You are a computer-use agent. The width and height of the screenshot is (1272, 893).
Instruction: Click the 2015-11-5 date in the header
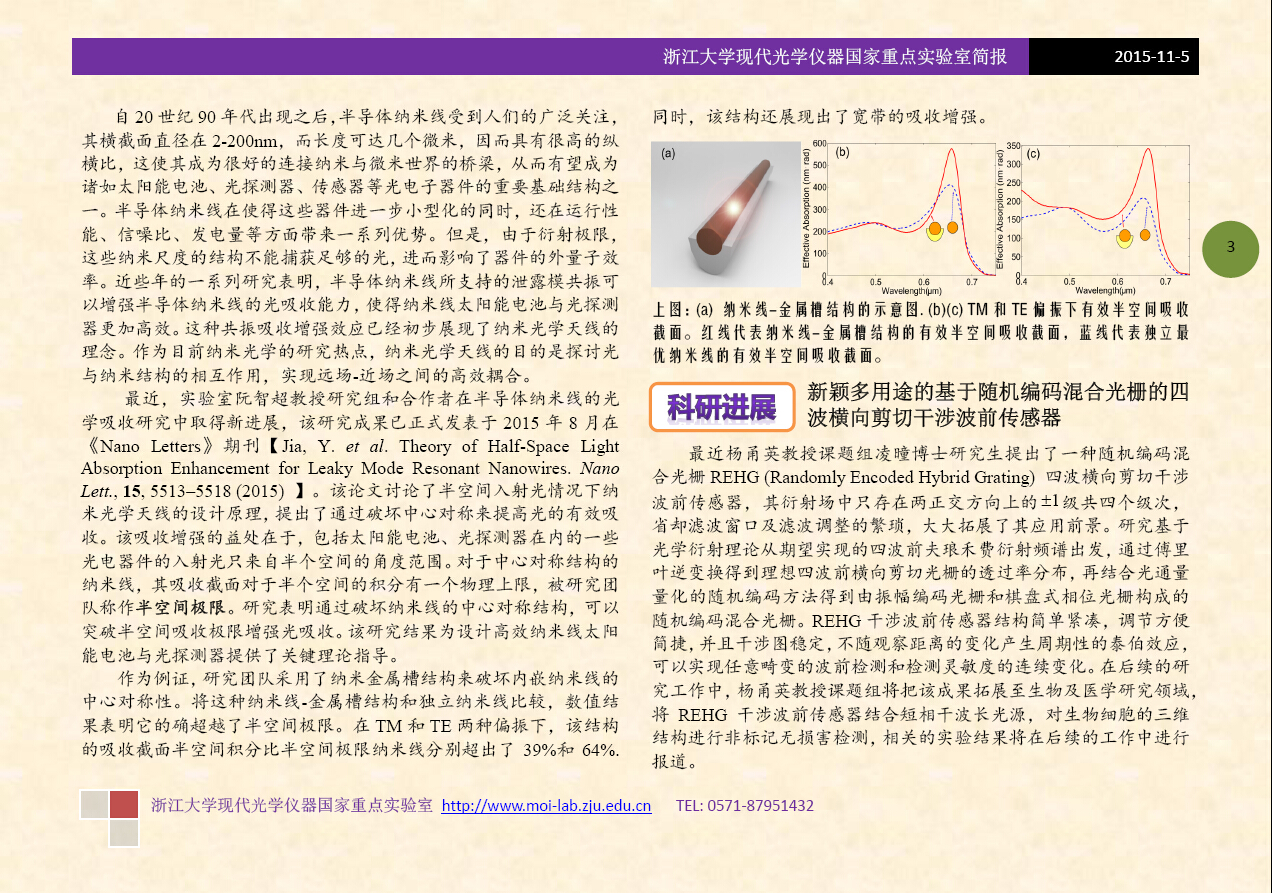coord(1151,57)
